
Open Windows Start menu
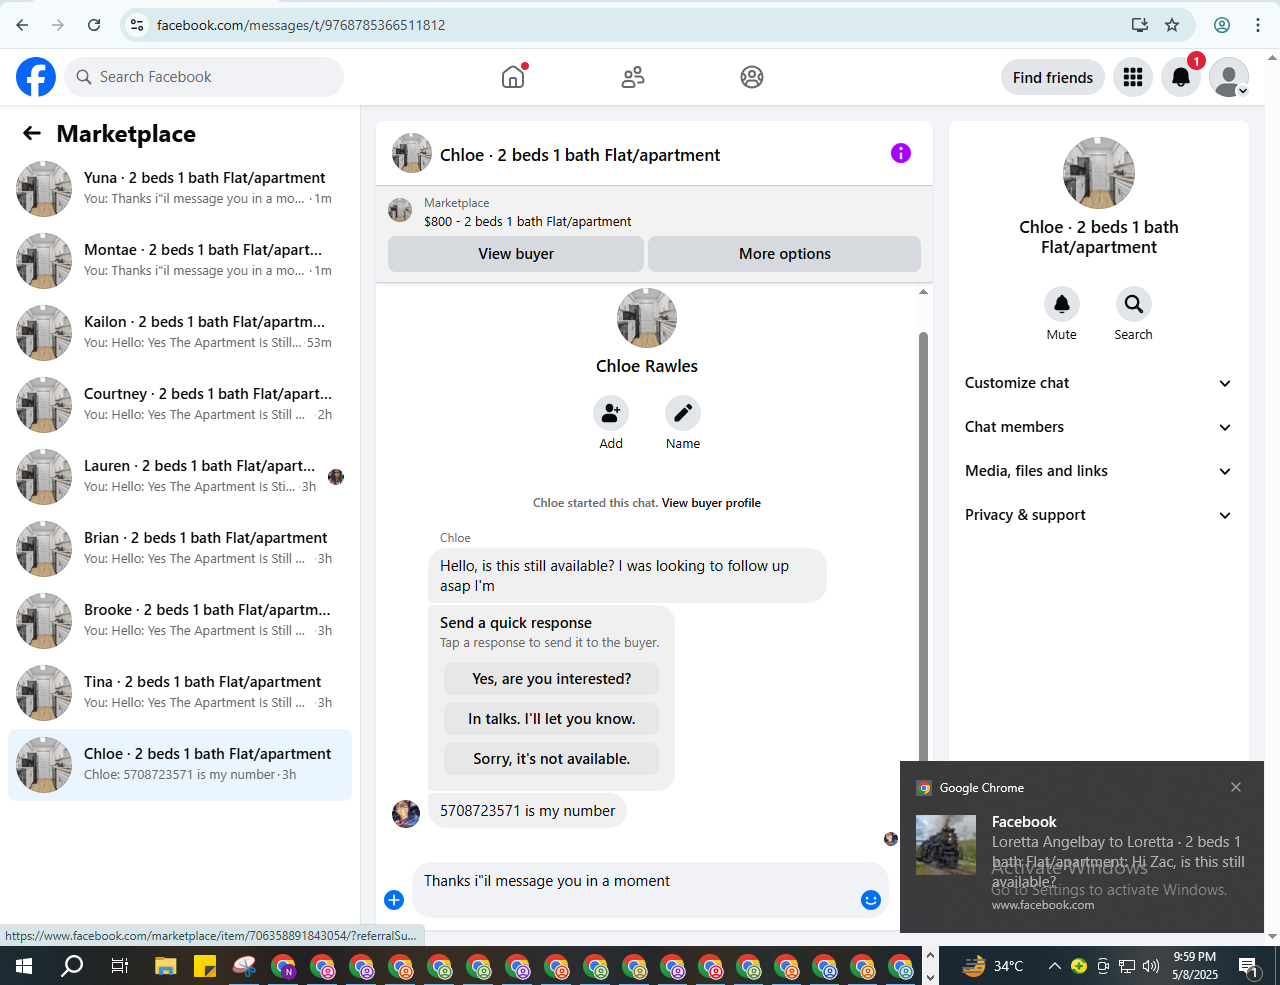tap(24, 966)
